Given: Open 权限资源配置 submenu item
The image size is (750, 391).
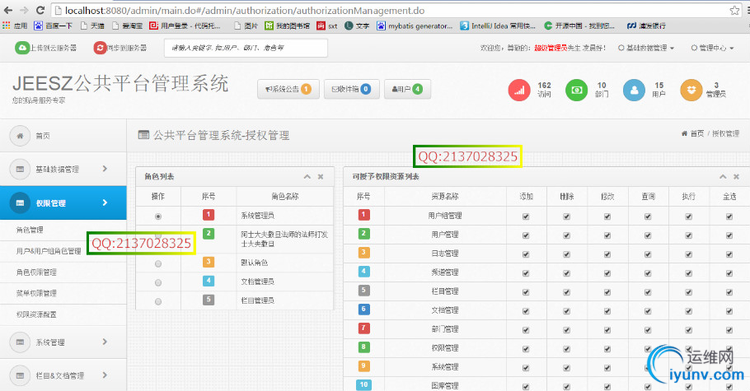Looking at the screenshot, I should click(x=36, y=314).
